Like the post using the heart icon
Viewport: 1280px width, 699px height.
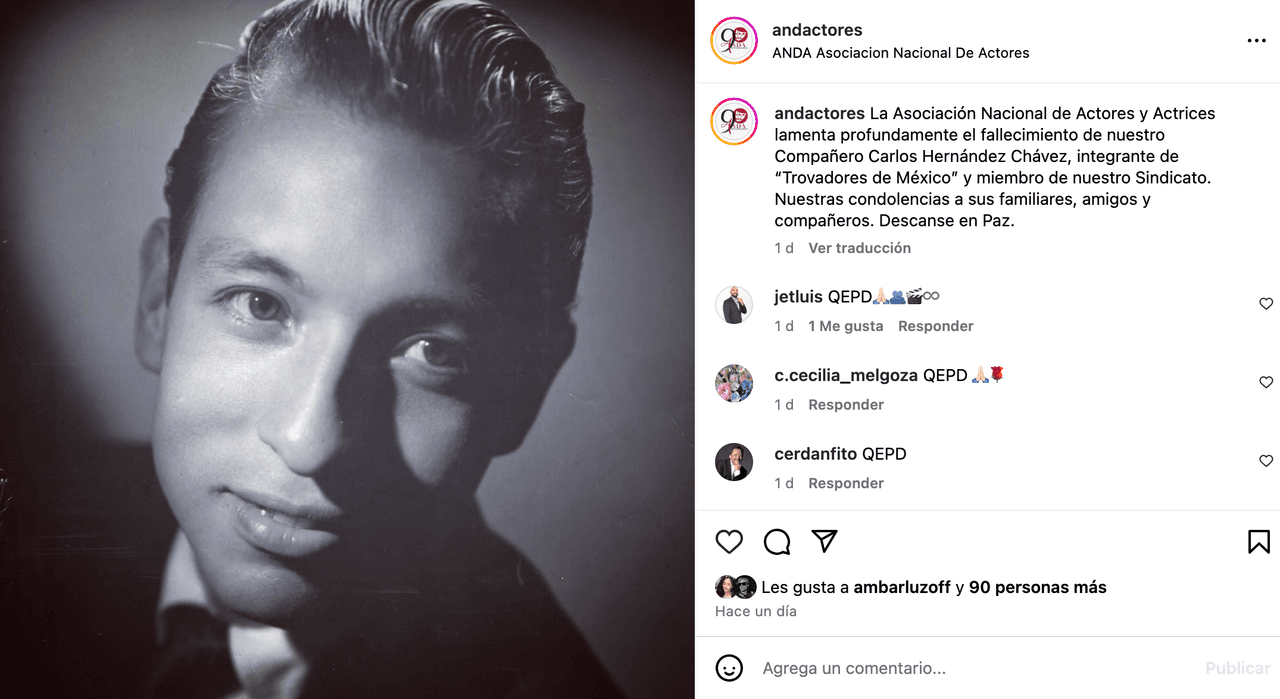coord(729,541)
